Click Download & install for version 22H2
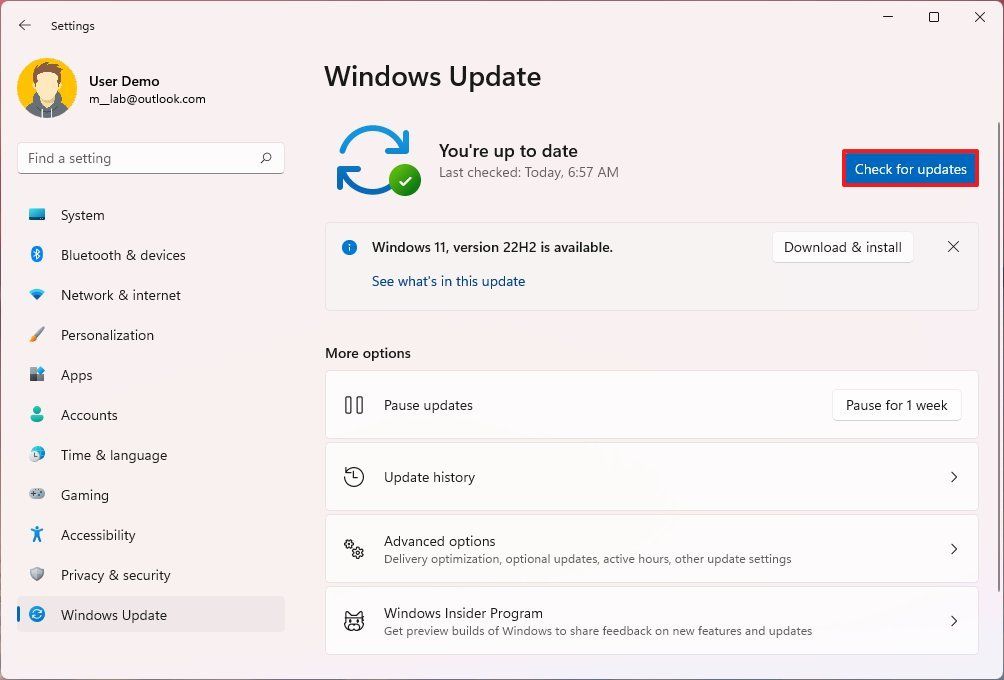1004x680 pixels. tap(842, 247)
